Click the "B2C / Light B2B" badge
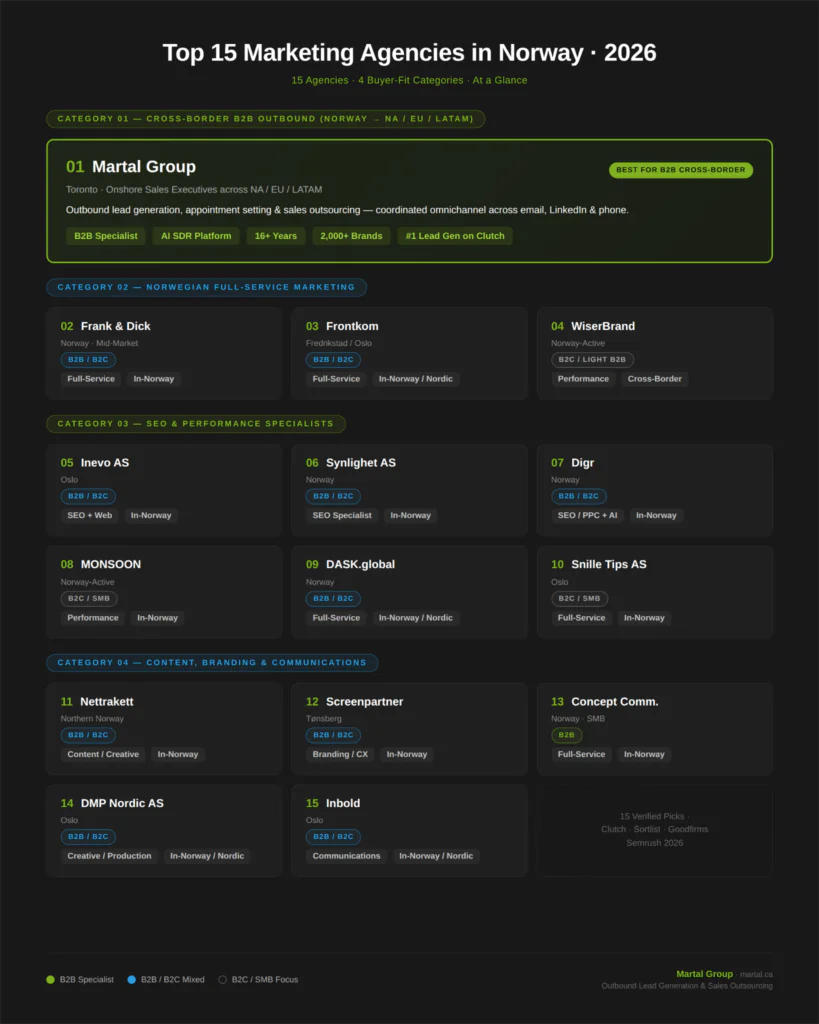Viewport: 819px width, 1024px height. click(x=592, y=360)
